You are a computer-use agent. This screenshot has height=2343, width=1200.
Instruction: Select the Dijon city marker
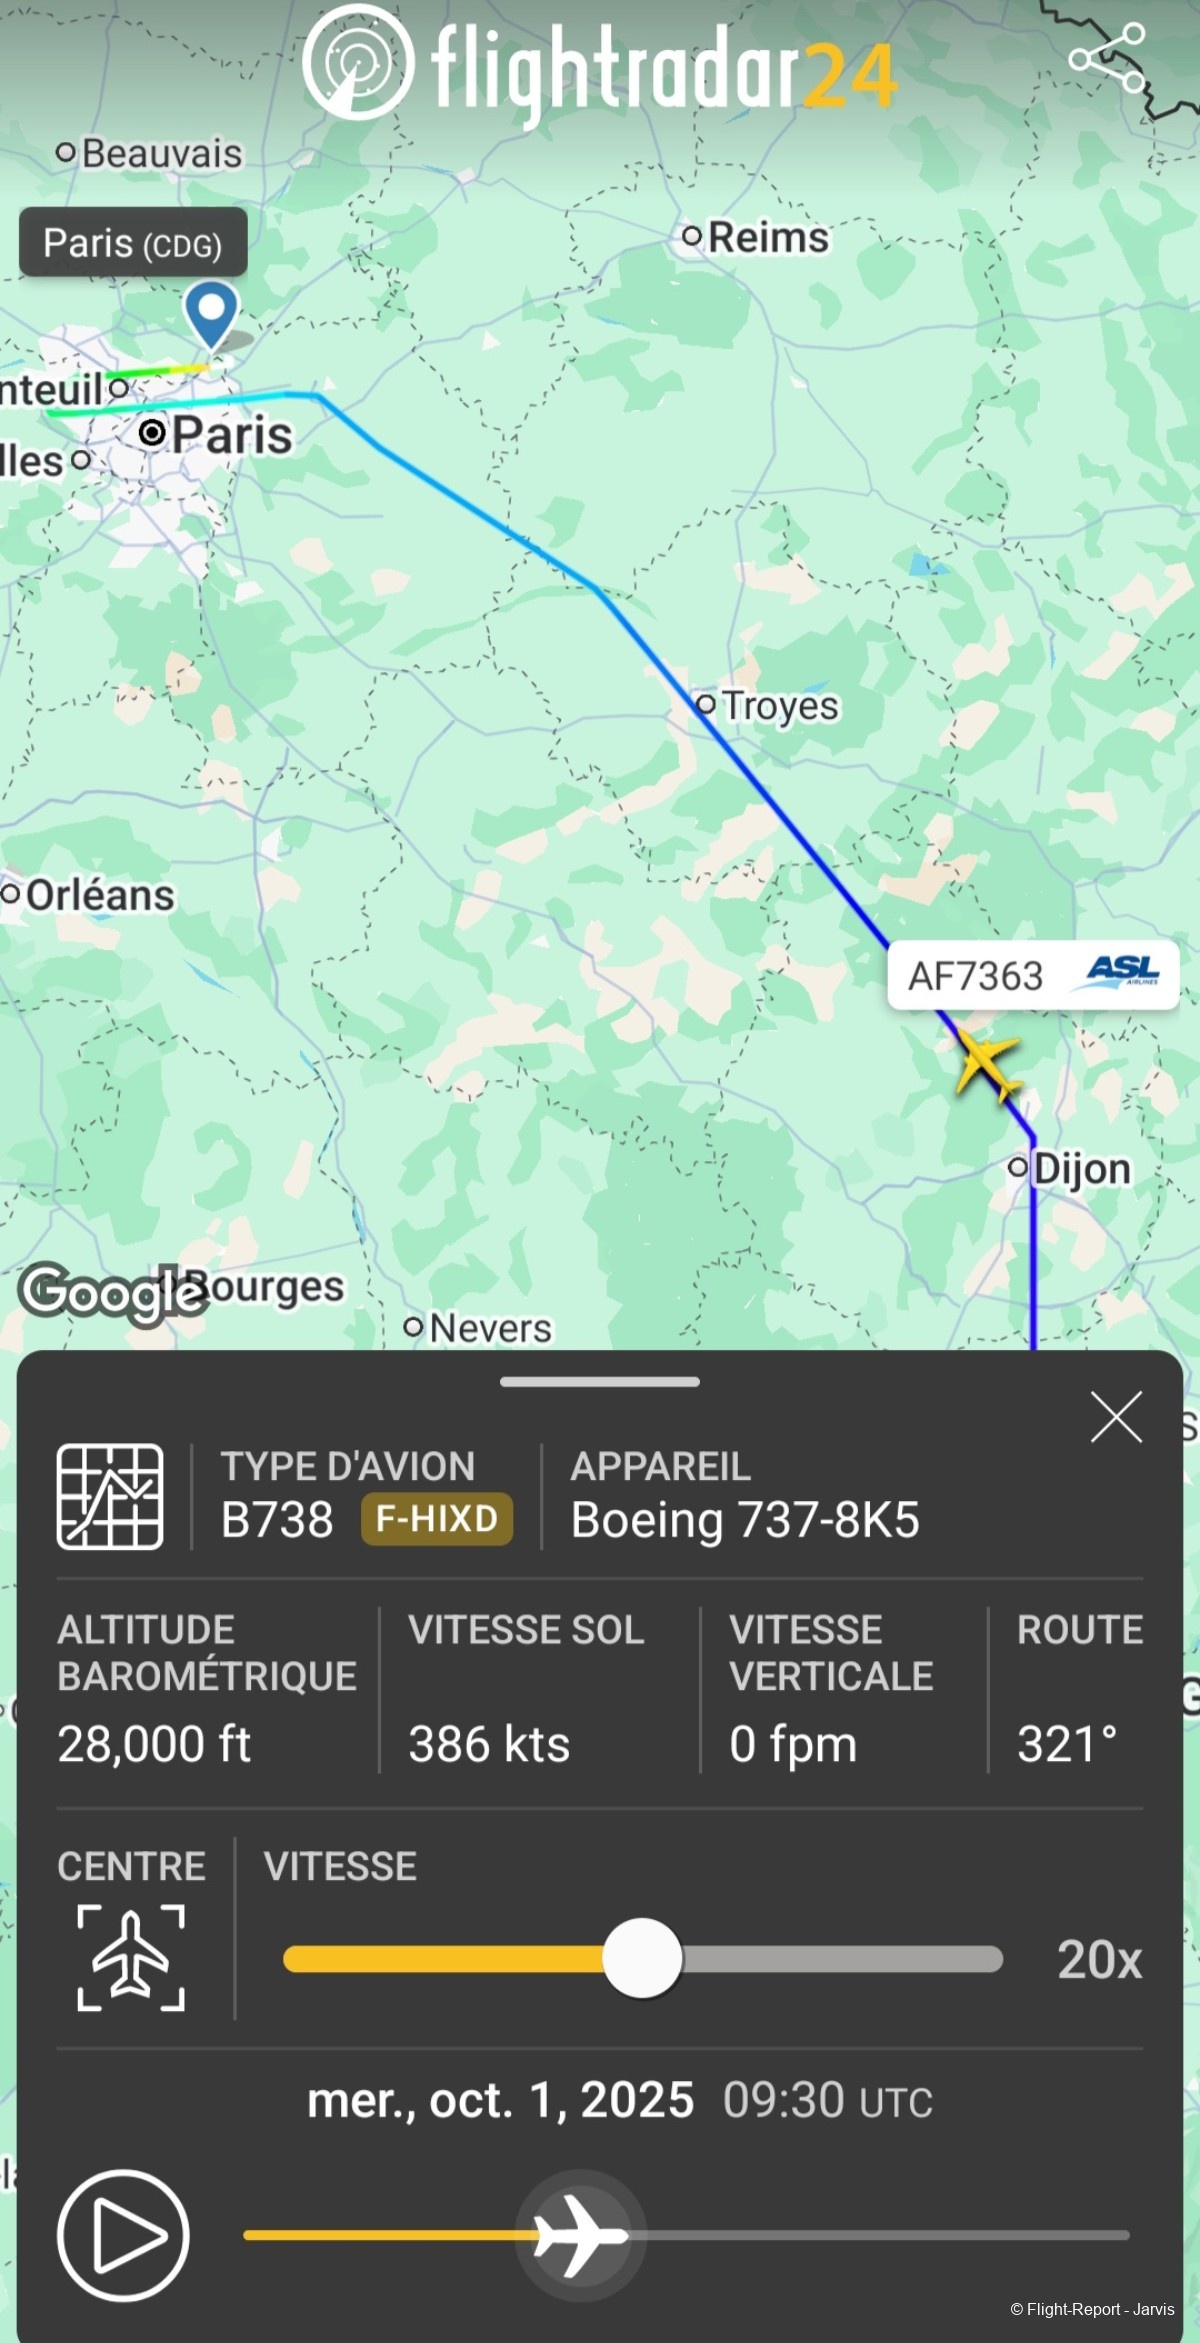point(1018,1167)
